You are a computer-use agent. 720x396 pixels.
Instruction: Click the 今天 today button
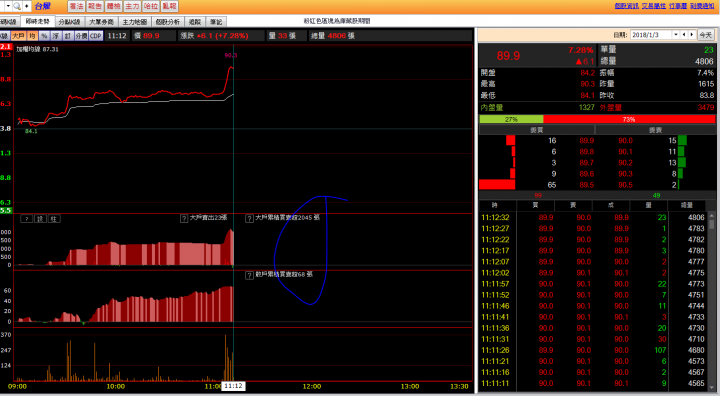click(x=706, y=35)
